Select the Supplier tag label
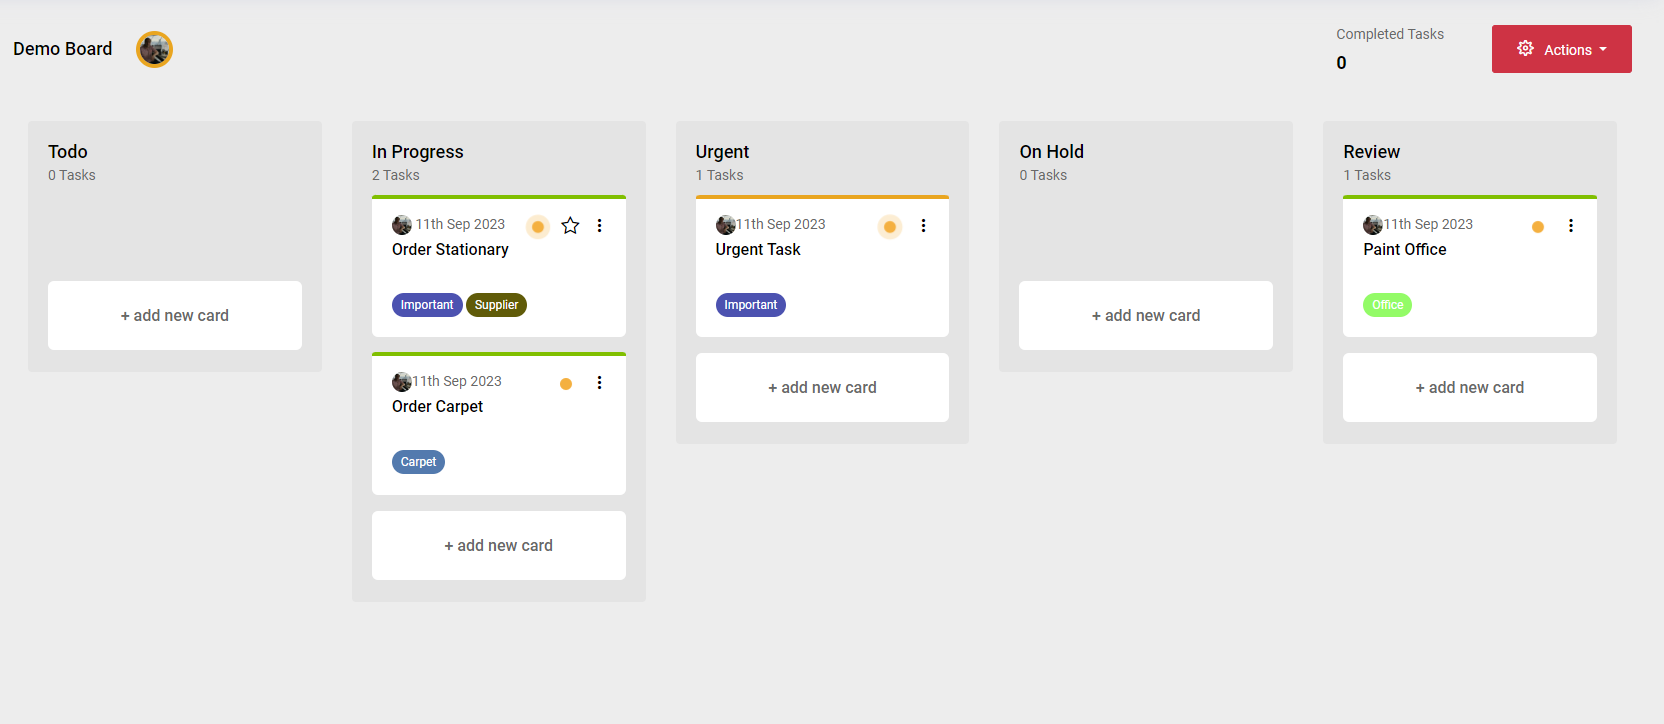The height and width of the screenshot is (724, 1664). point(496,305)
